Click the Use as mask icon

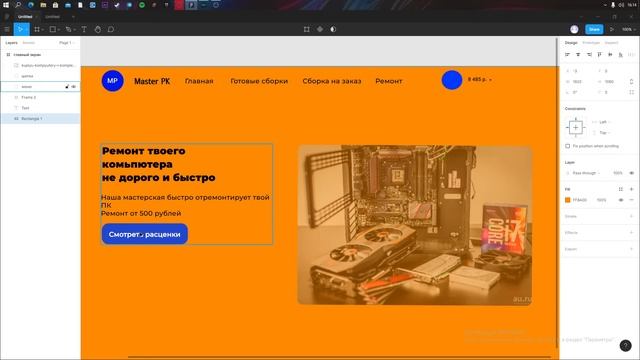333,29
